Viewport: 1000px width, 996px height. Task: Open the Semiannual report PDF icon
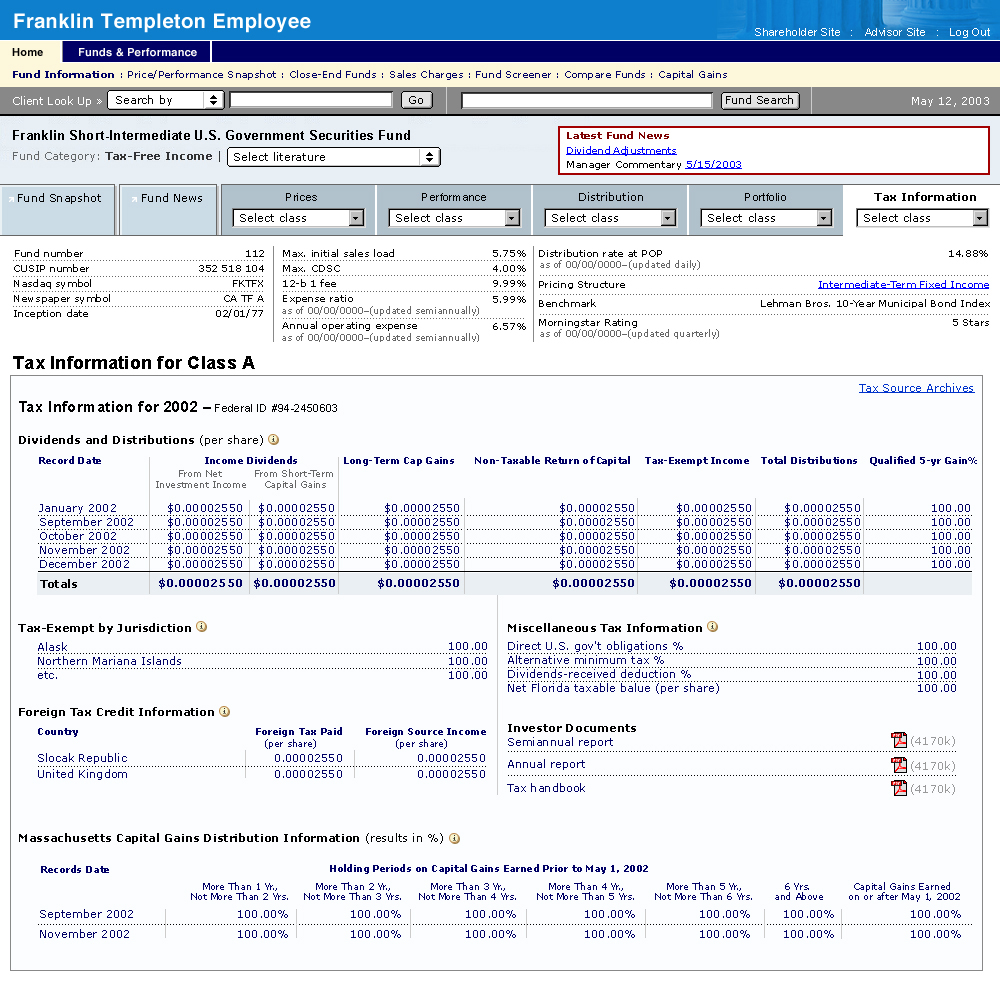click(899, 740)
